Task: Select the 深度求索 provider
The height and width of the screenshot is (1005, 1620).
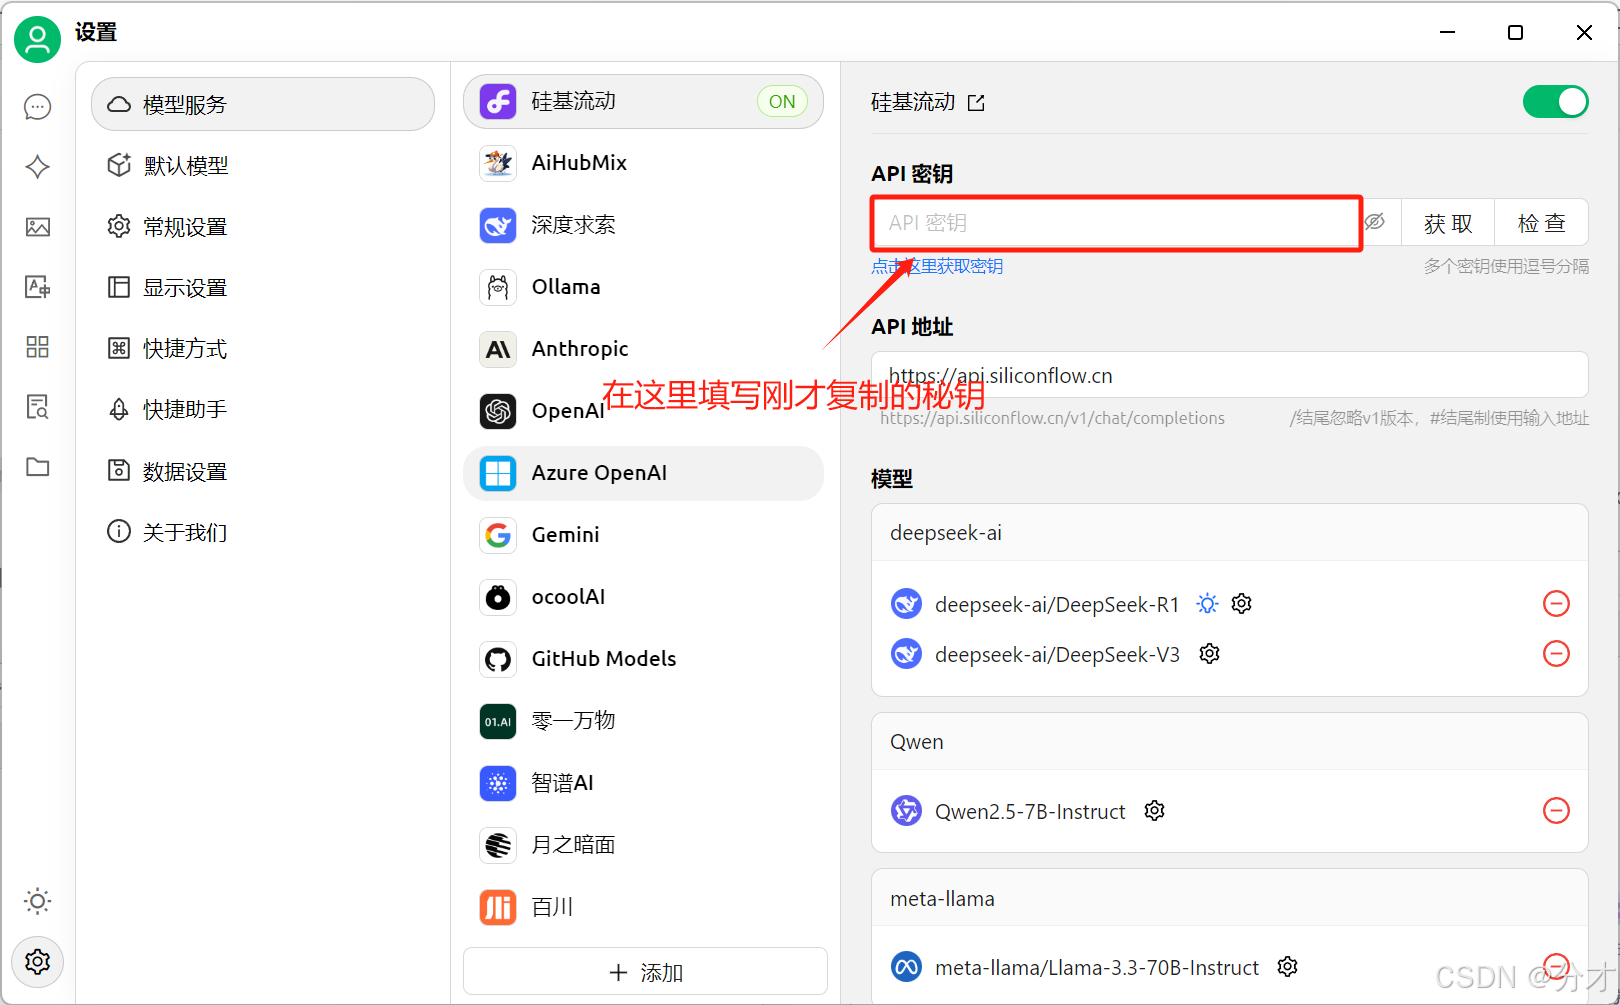Action: (x=643, y=225)
